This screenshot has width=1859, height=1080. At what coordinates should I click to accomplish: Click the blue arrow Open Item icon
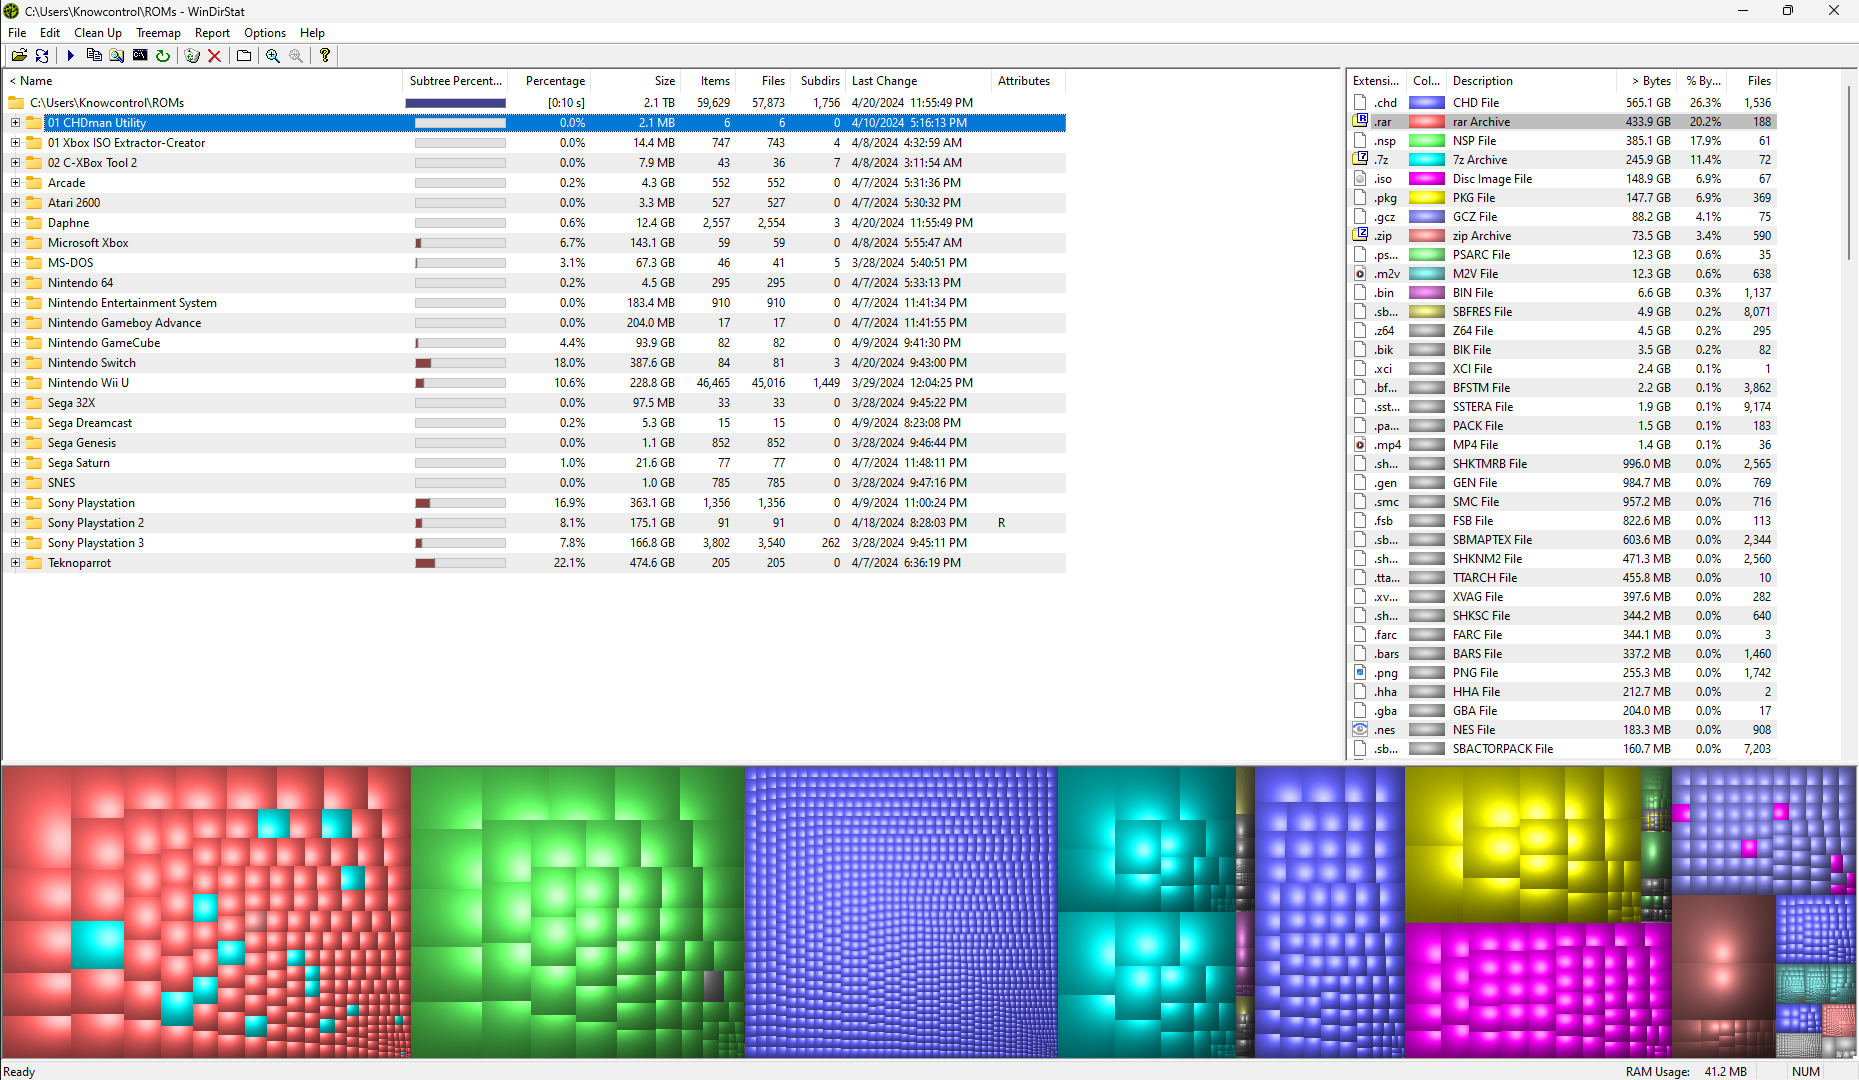(x=70, y=56)
